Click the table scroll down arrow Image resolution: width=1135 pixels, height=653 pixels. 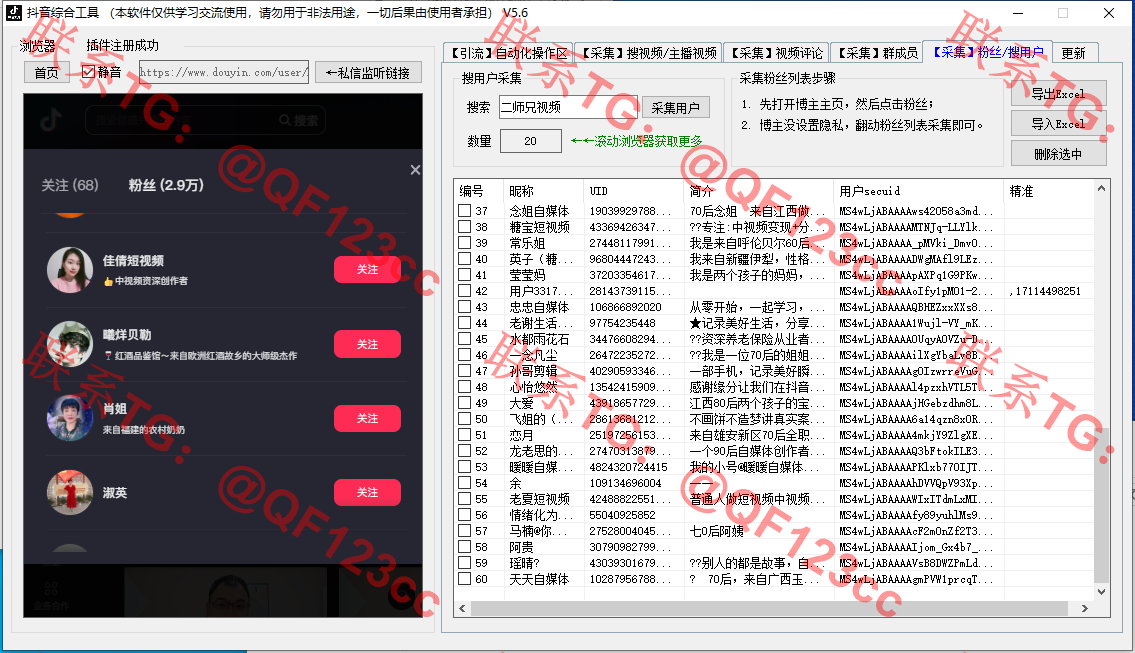click(x=1101, y=591)
